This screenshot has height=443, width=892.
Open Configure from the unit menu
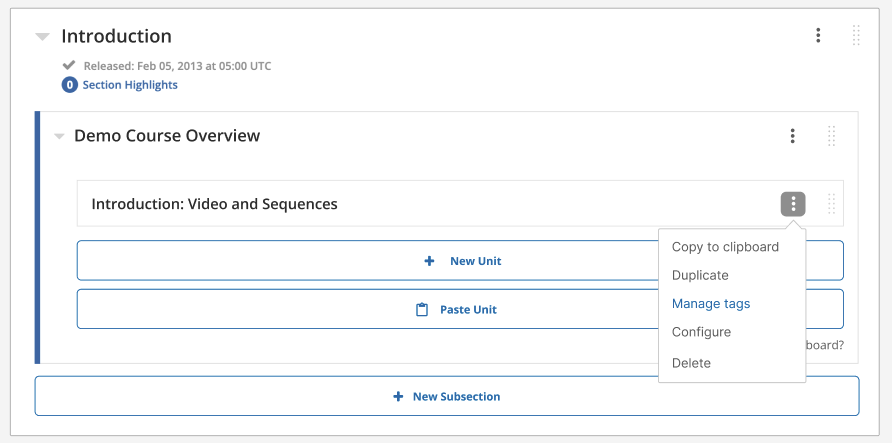[x=701, y=332]
